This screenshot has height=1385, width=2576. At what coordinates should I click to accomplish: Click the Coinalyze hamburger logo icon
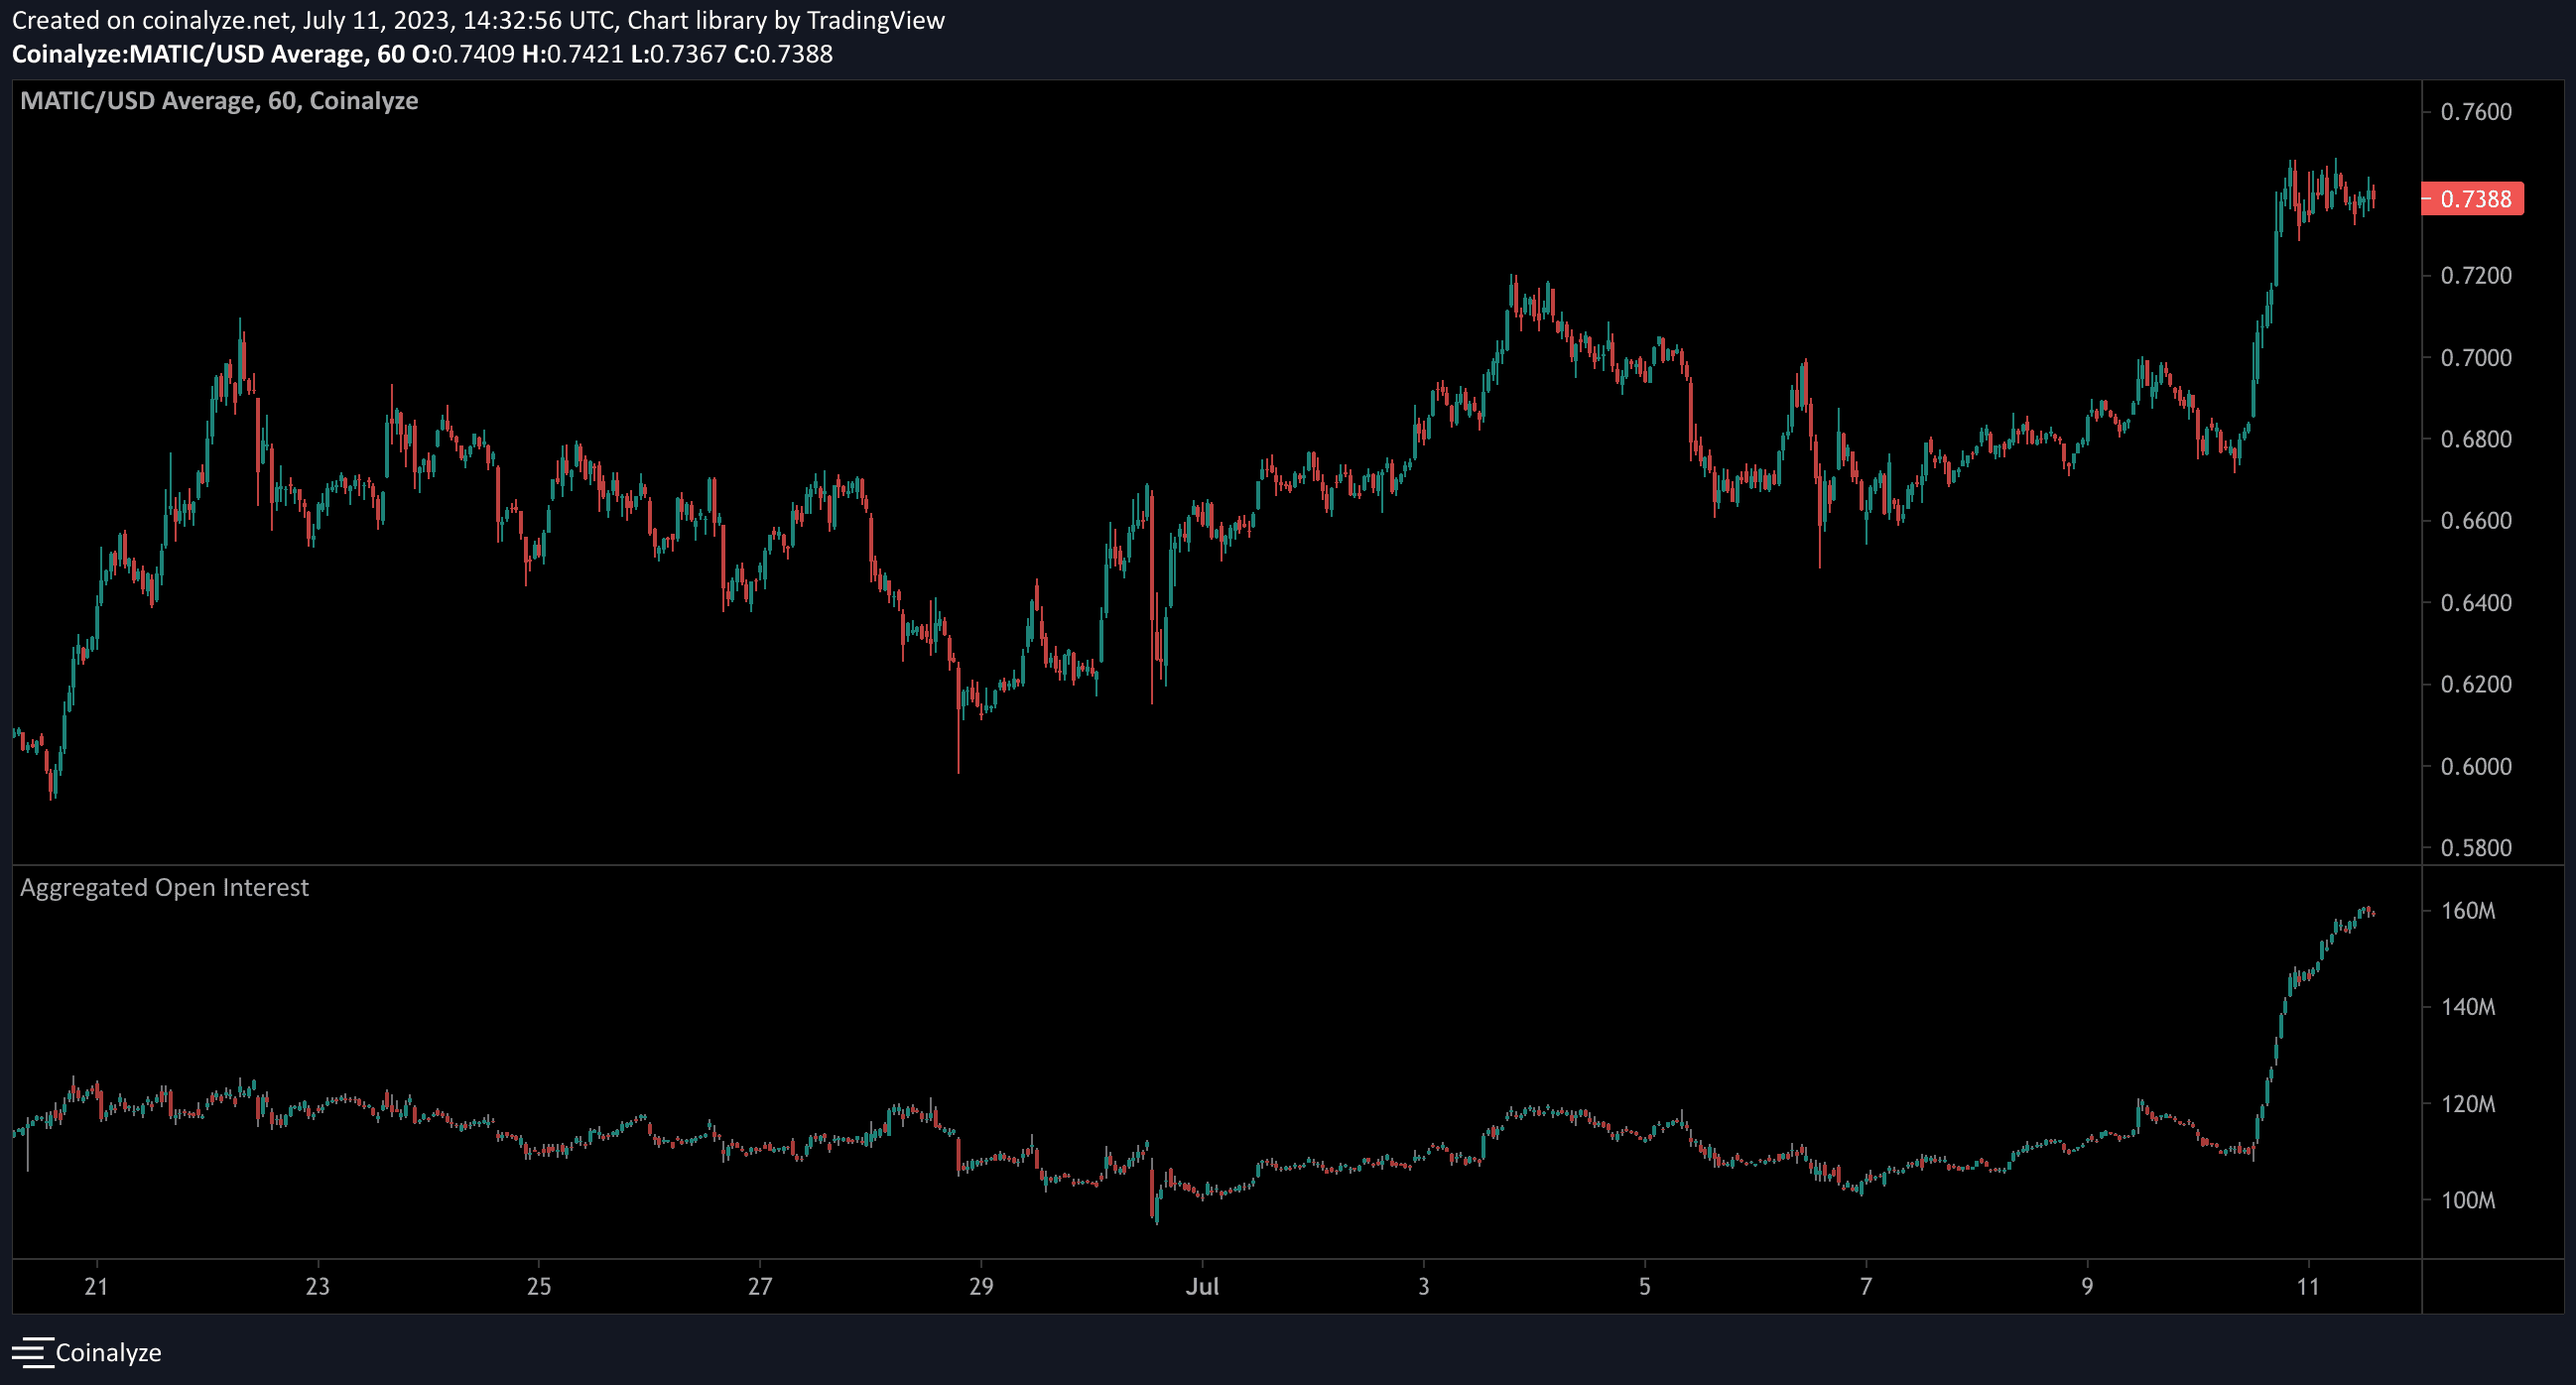pos(32,1352)
